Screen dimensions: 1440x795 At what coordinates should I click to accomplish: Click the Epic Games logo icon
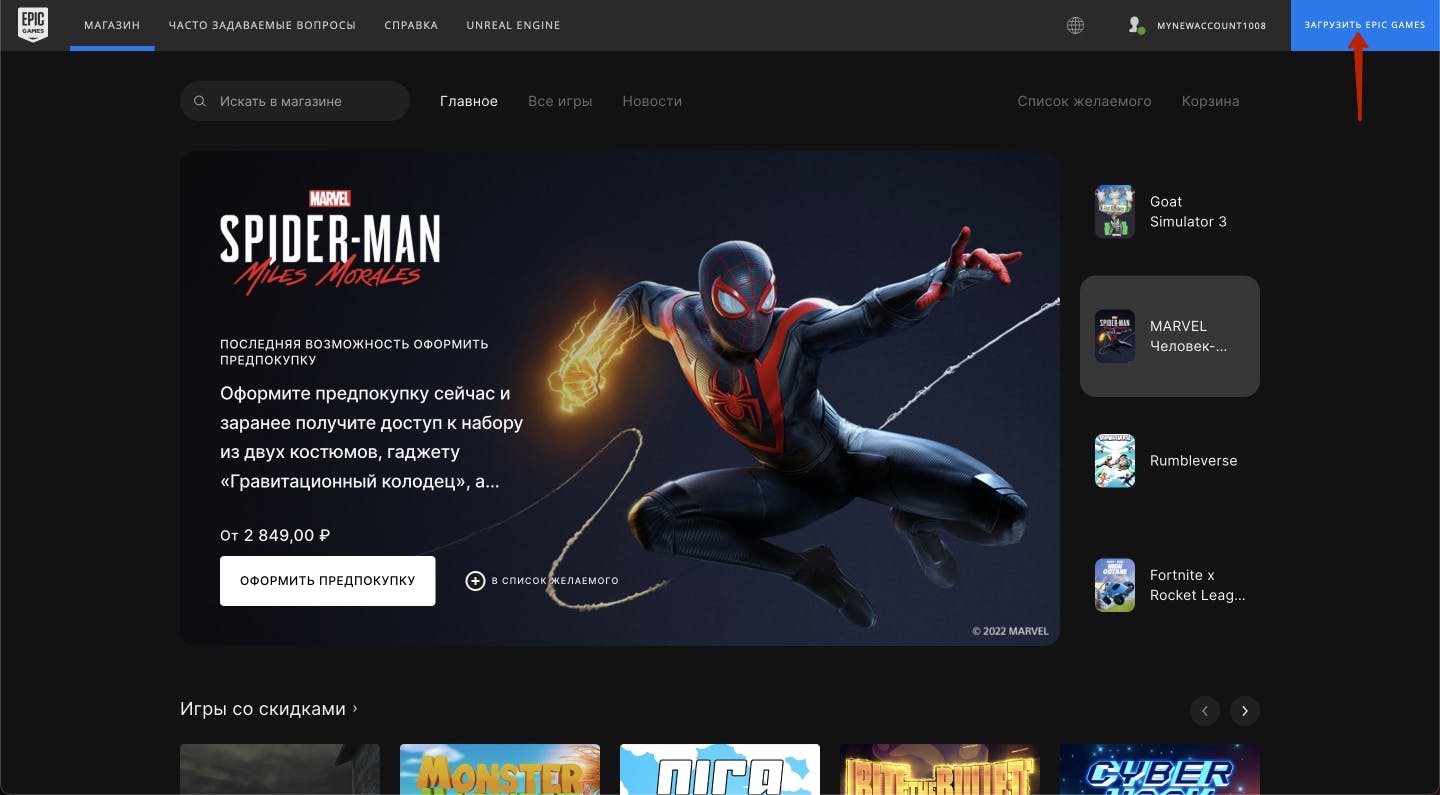pyautogui.click(x=32, y=25)
